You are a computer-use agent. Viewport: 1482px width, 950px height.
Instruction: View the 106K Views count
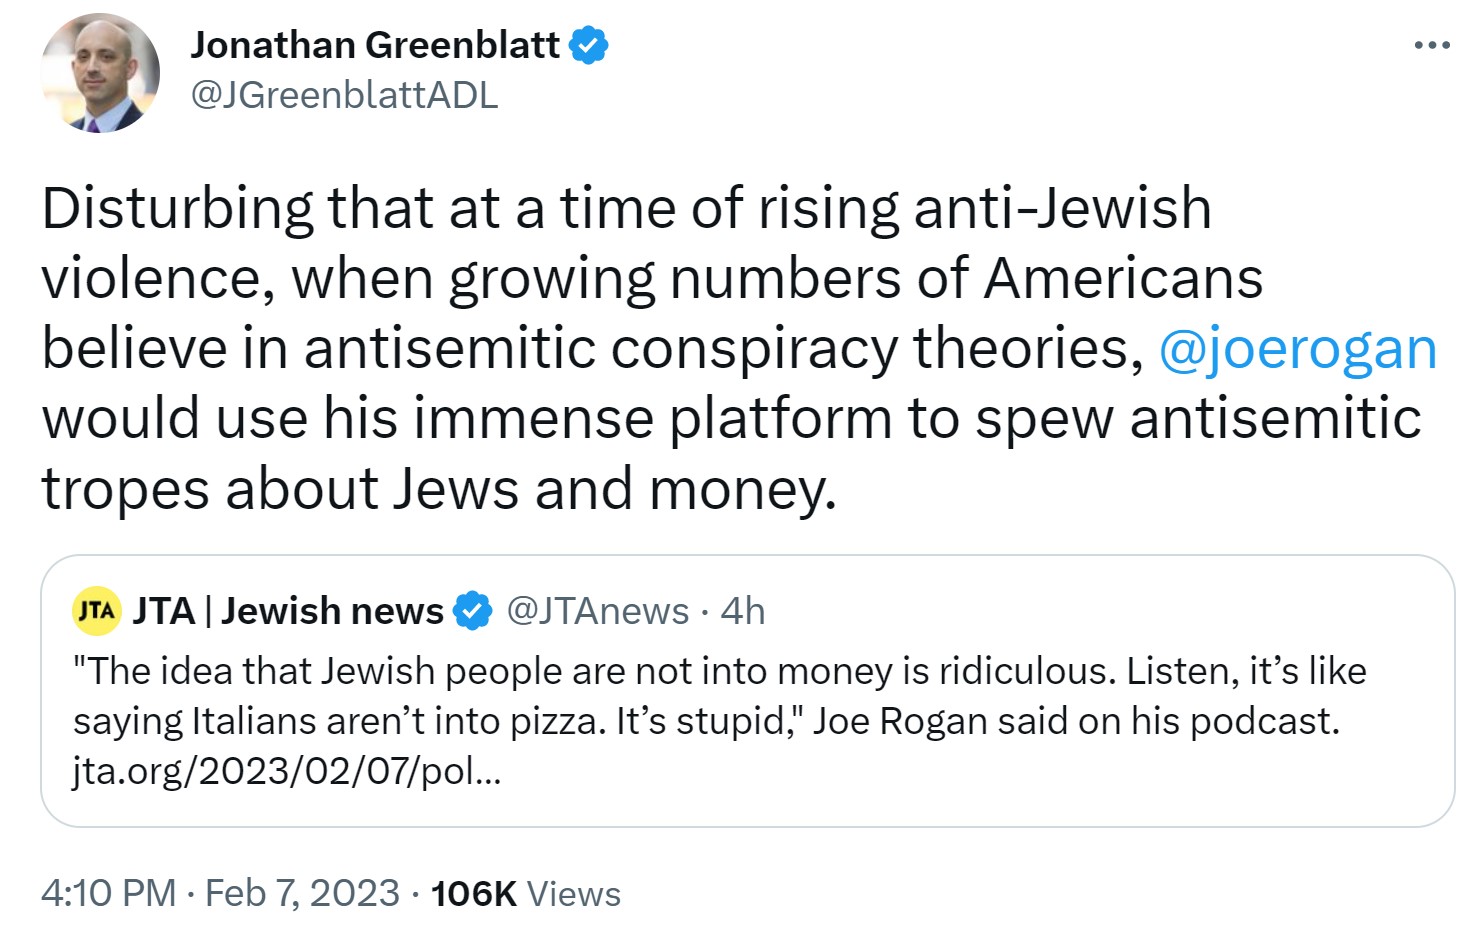(526, 893)
